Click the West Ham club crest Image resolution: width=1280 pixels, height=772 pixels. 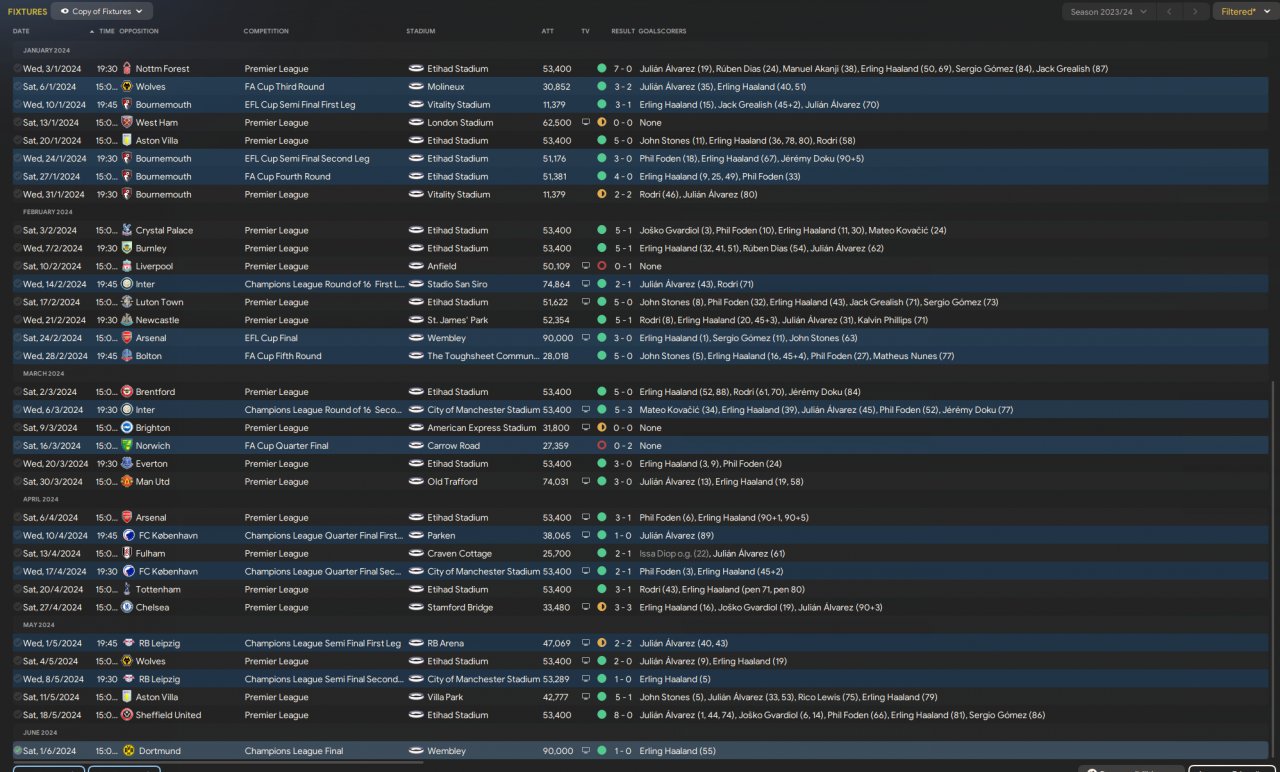click(127, 123)
